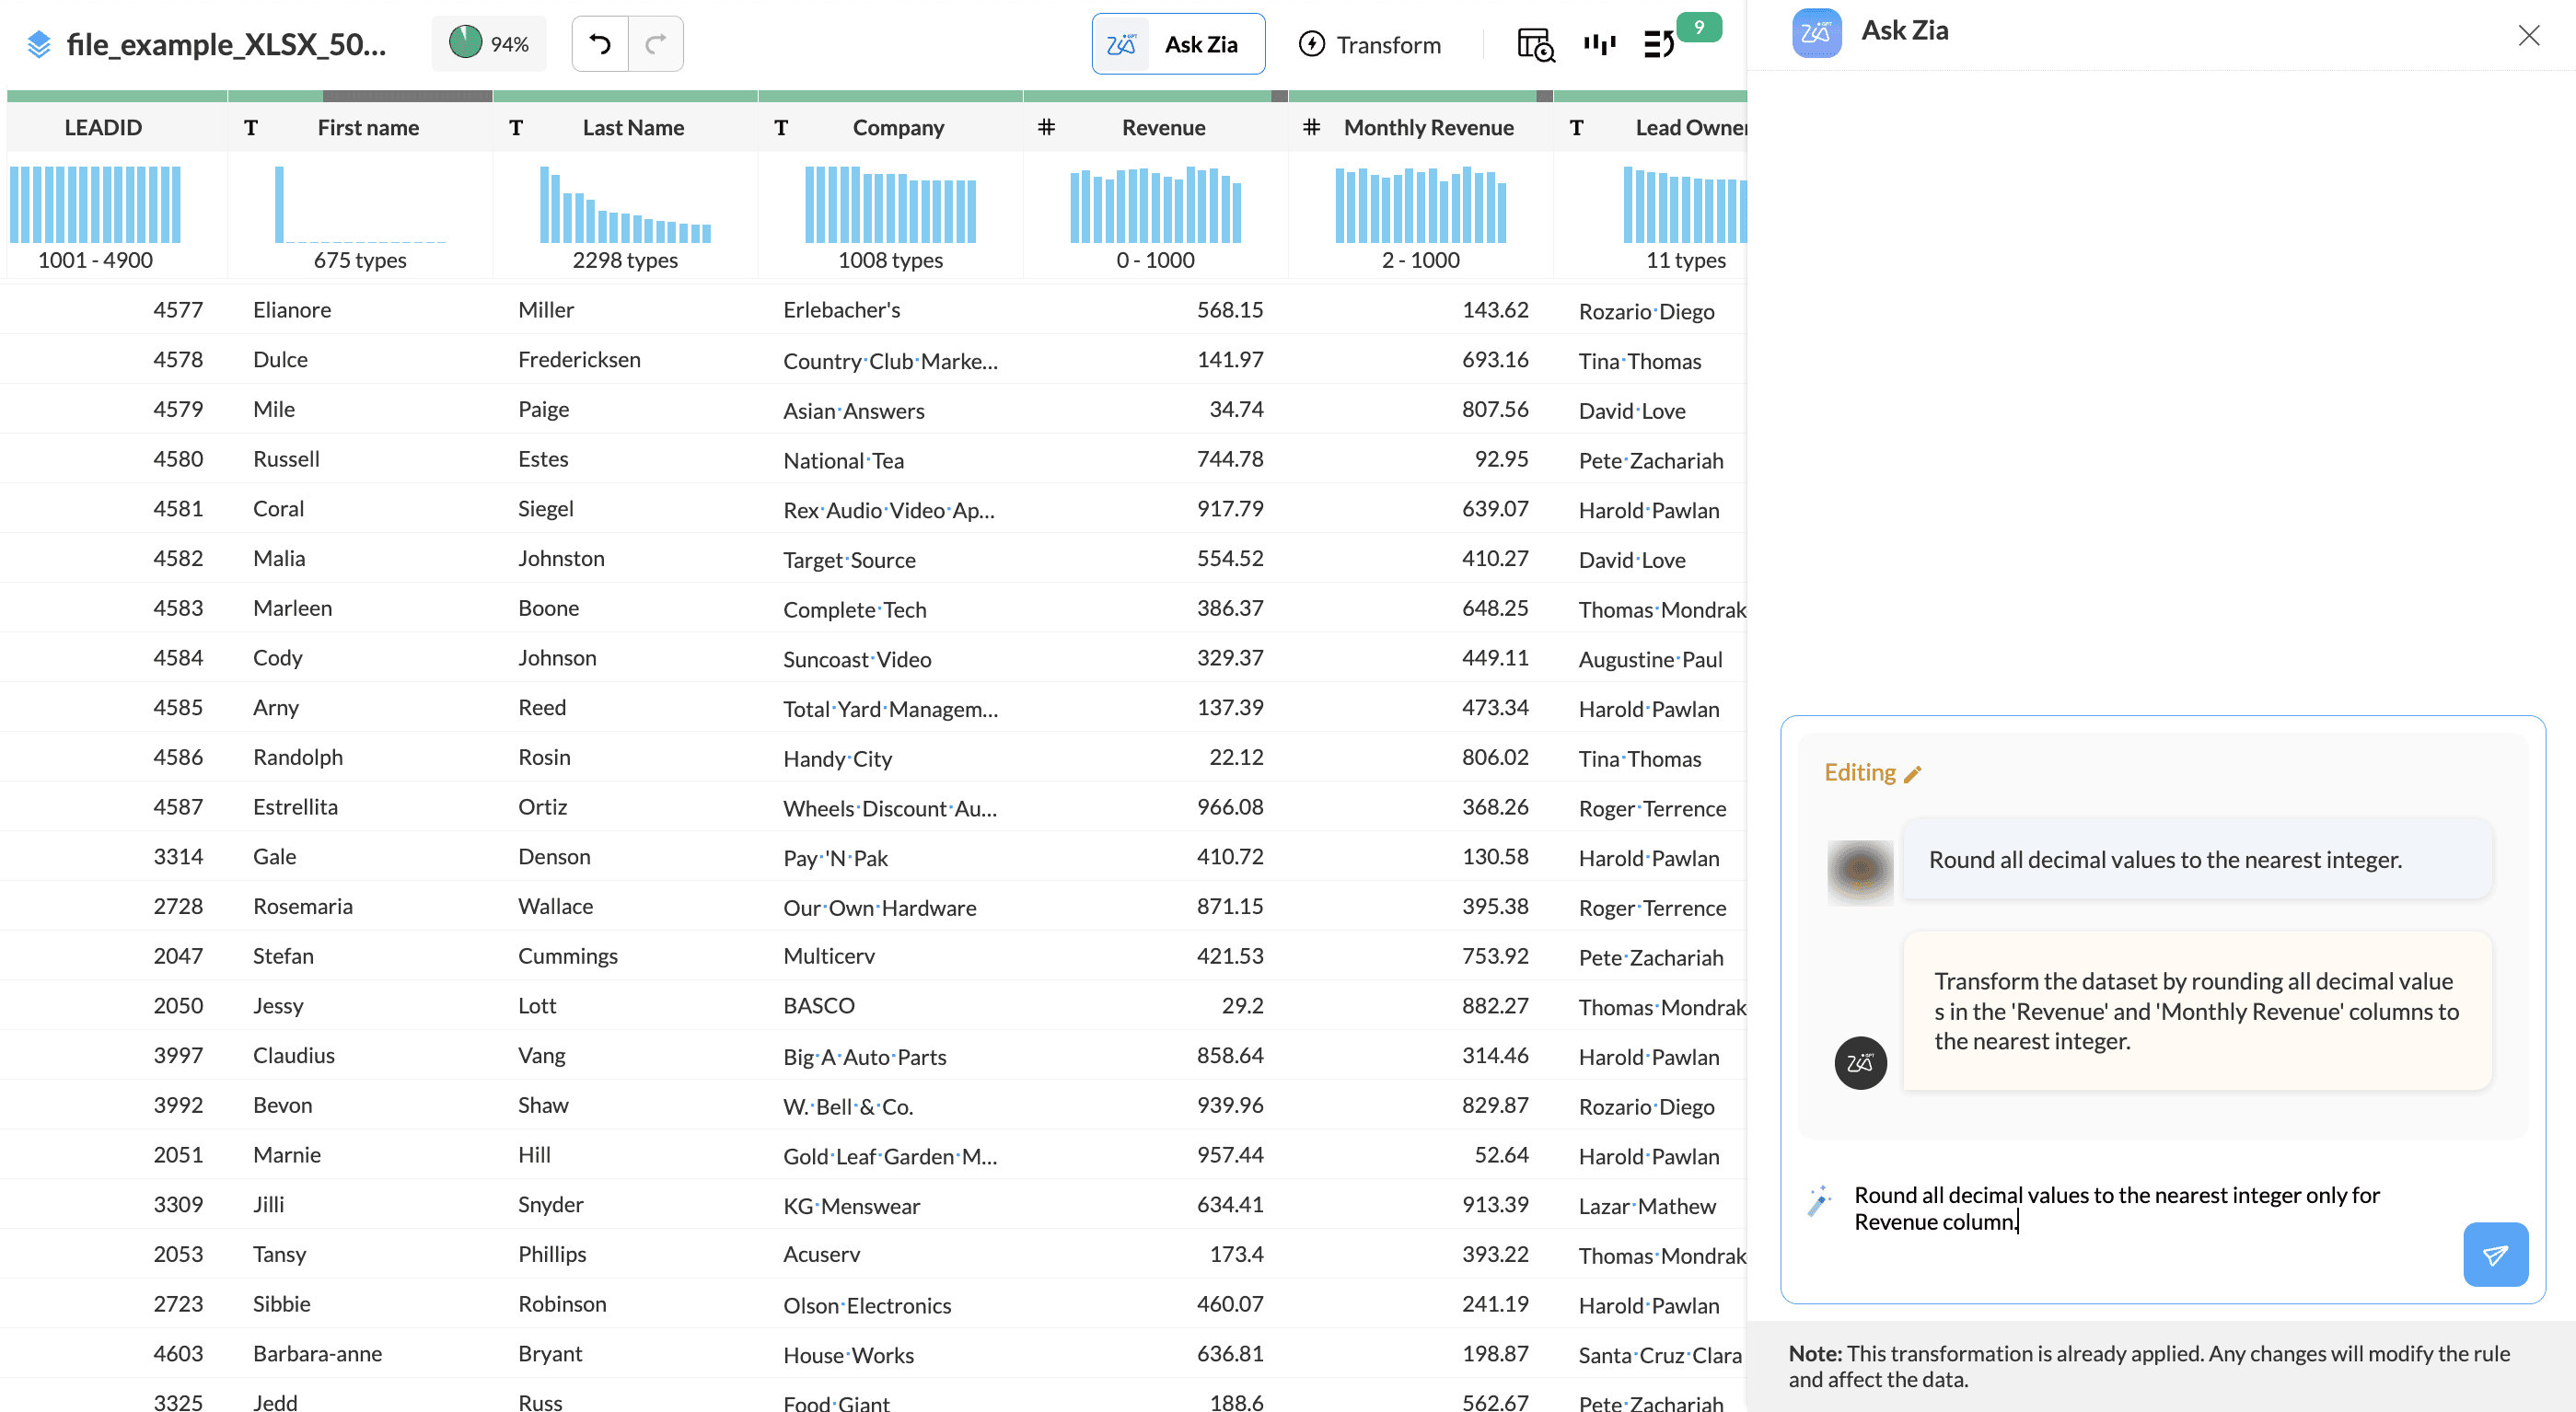This screenshot has height=1412, width=2576.
Task: Open the data preview table-search icon
Action: (1535, 44)
